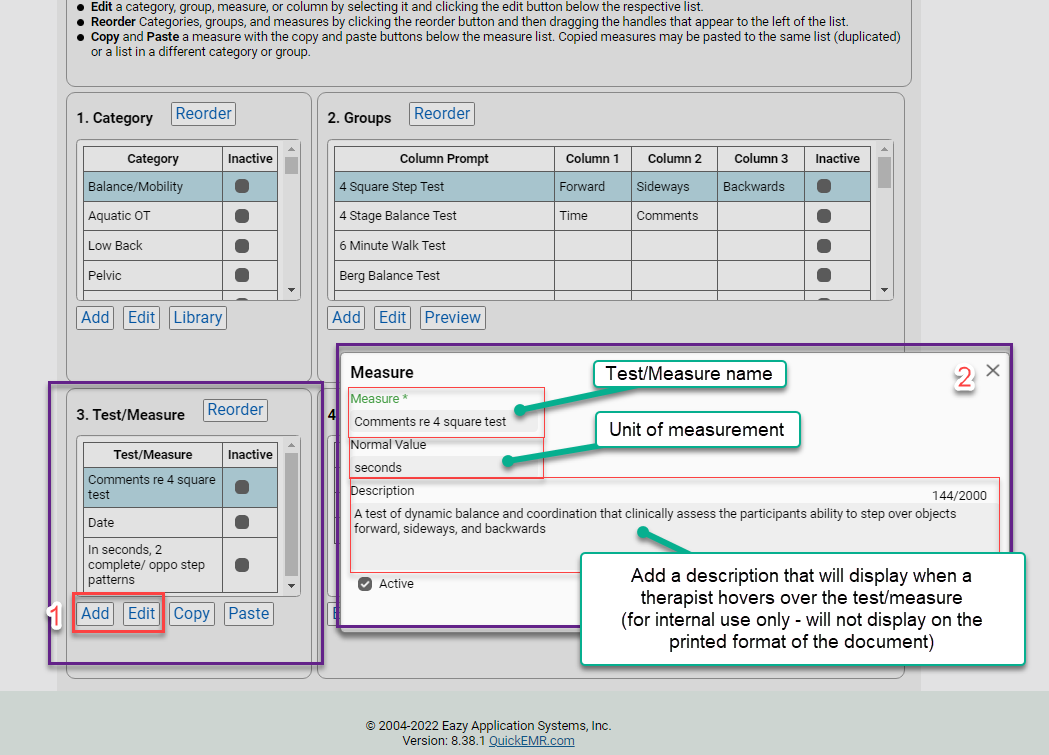Click scroll up arrow in Groups list
This screenshot has height=755, width=1049.
click(x=884, y=149)
